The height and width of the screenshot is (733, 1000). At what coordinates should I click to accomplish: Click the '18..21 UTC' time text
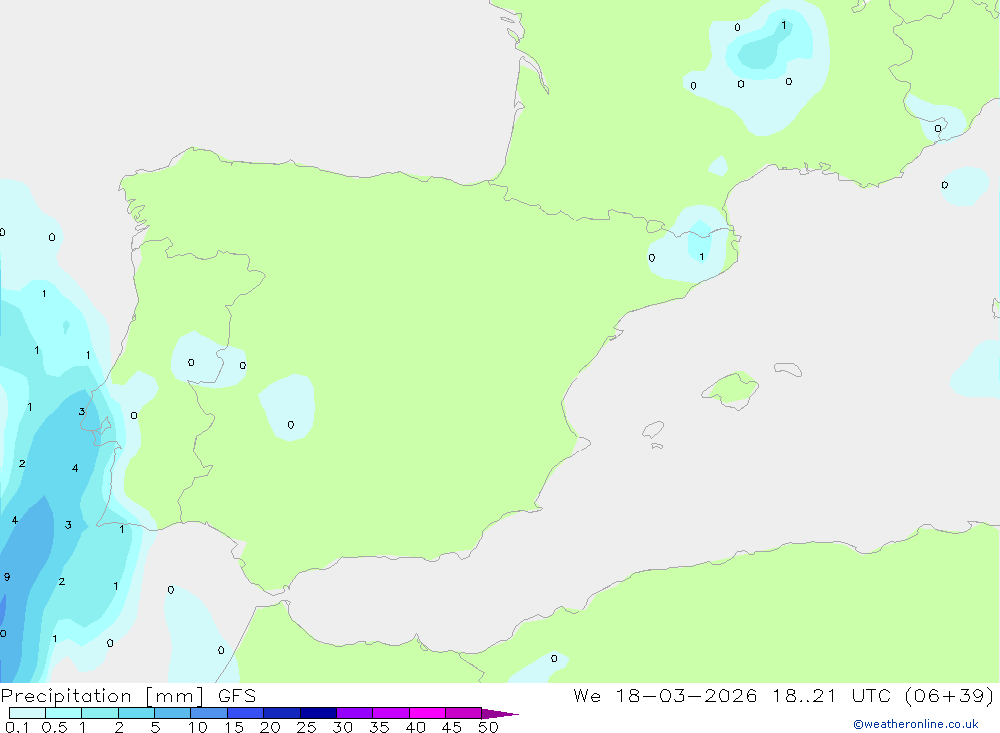tap(831, 695)
